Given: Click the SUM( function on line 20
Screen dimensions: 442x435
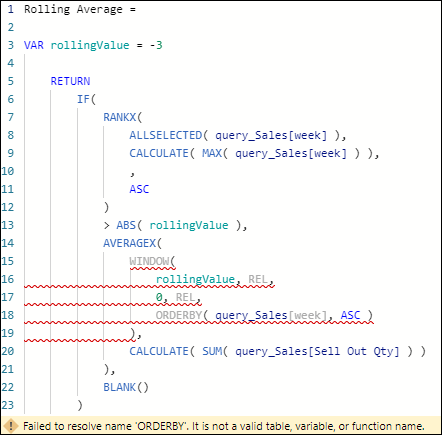Looking at the screenshot, I should (215, 351).
